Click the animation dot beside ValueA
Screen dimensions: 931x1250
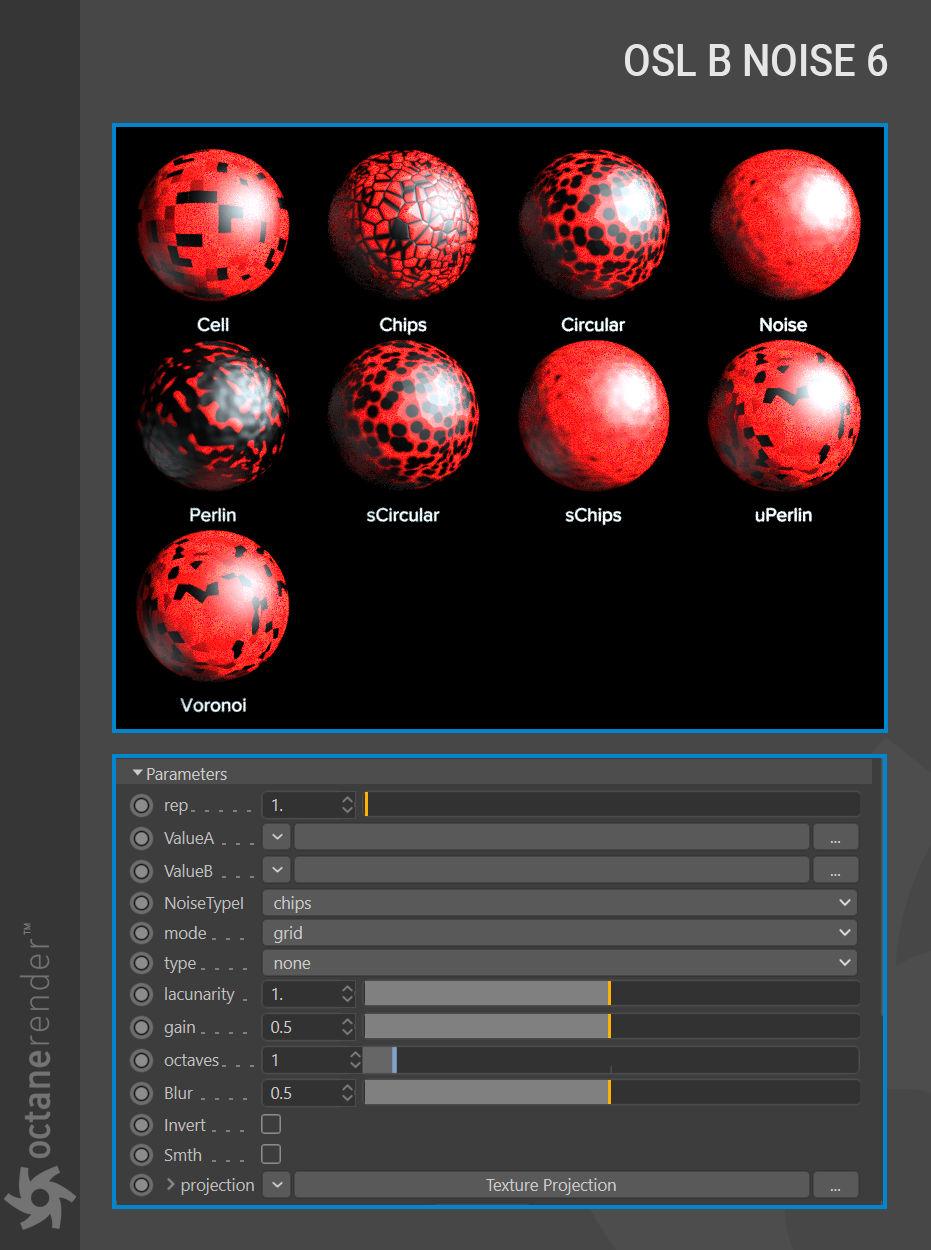click(142, 838)
